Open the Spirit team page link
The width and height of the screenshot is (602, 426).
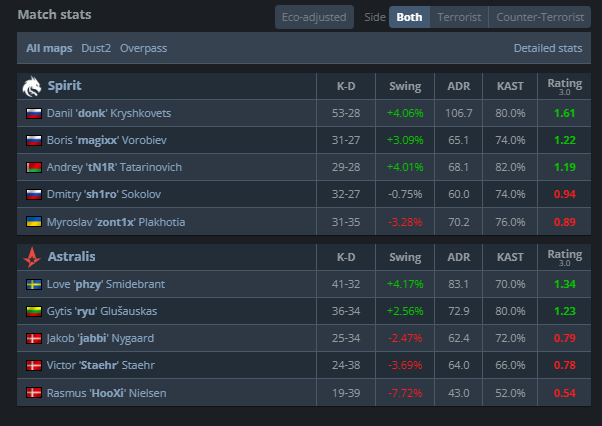[64, 86]
